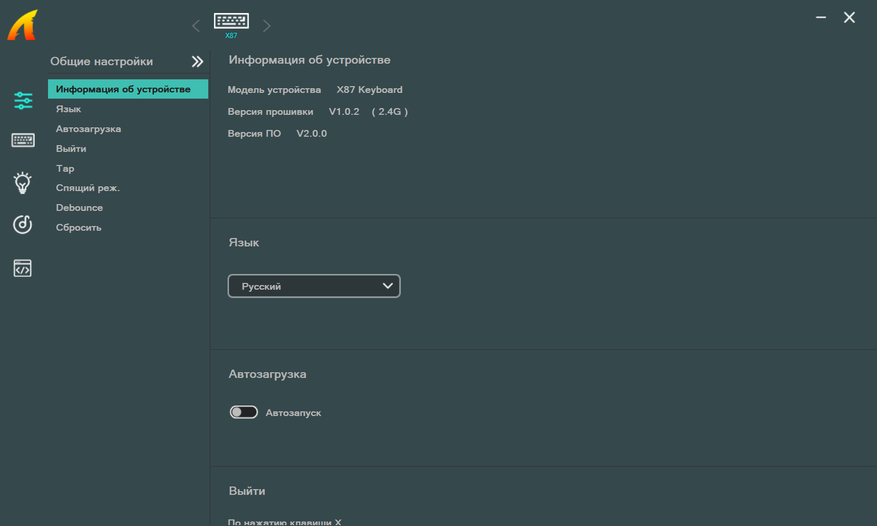
Task: Open general settings sliders icon in sidebar
Action: [23, 100]
